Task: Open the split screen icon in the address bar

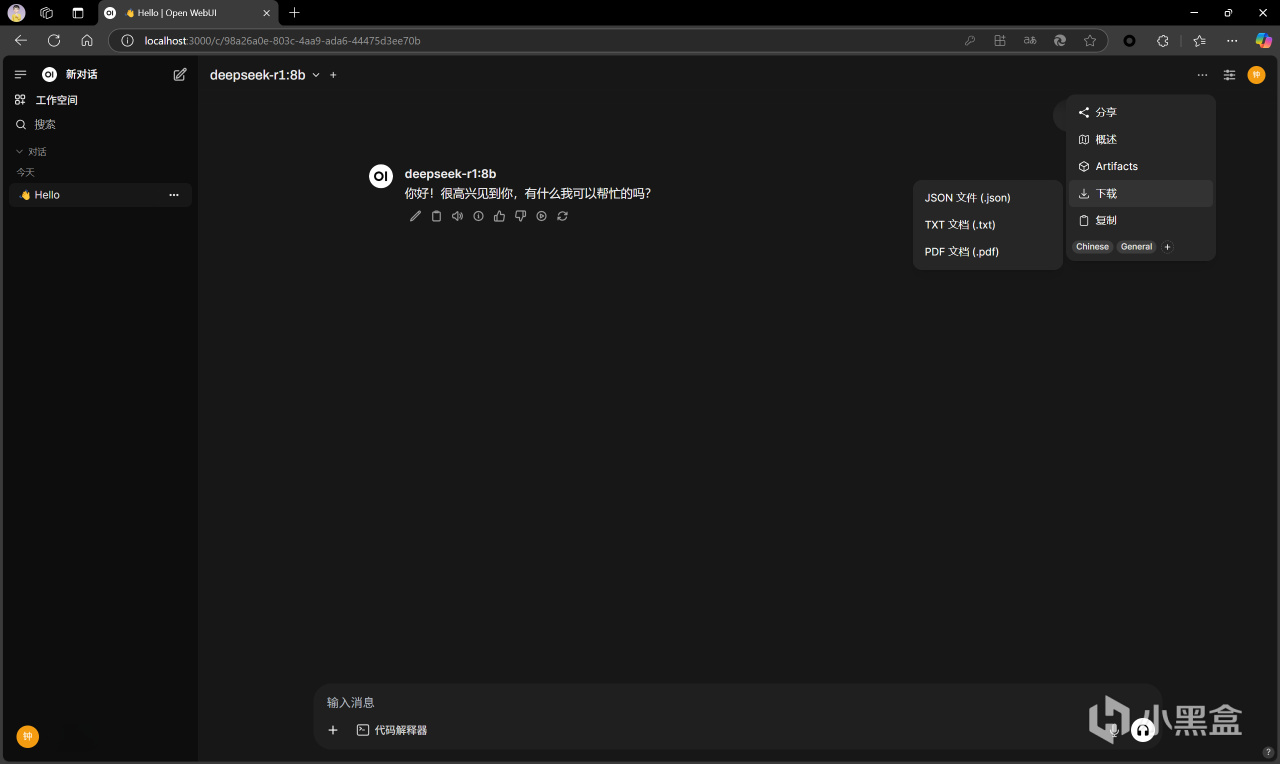Action: [x=1000, y=41]
